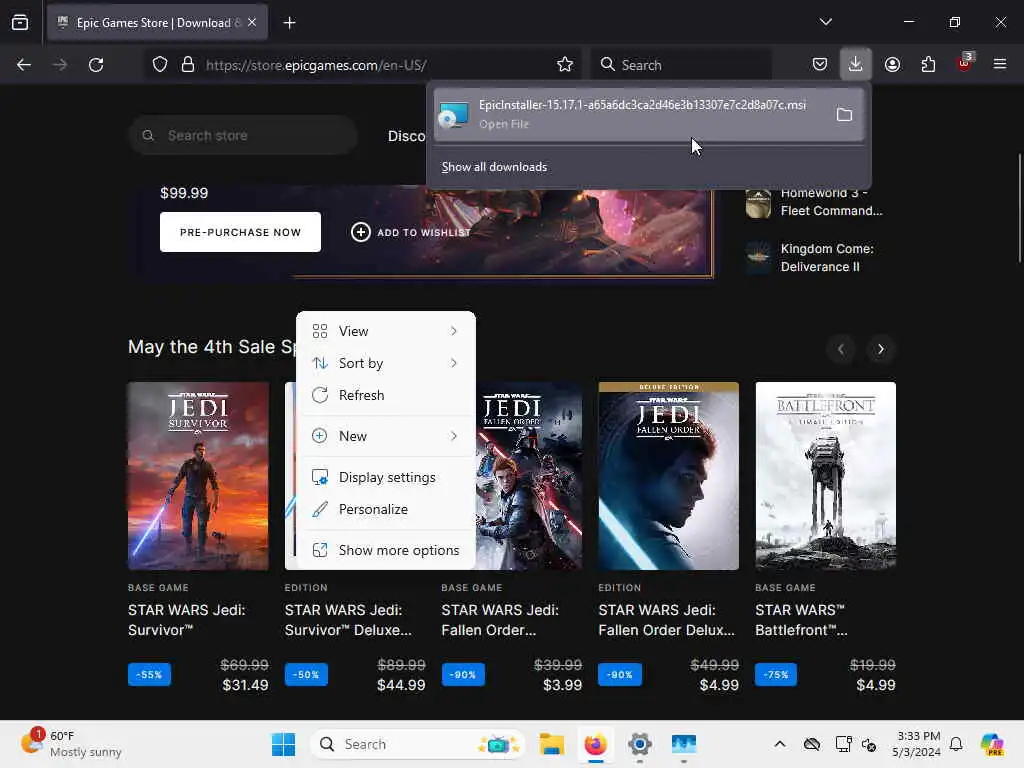Go back to previous page

click(24, 65)
